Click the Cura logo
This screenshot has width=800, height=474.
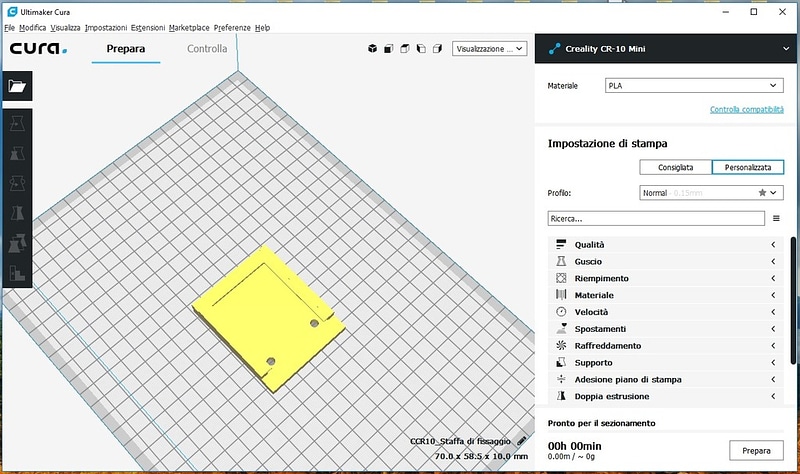[x=39, y=48]
